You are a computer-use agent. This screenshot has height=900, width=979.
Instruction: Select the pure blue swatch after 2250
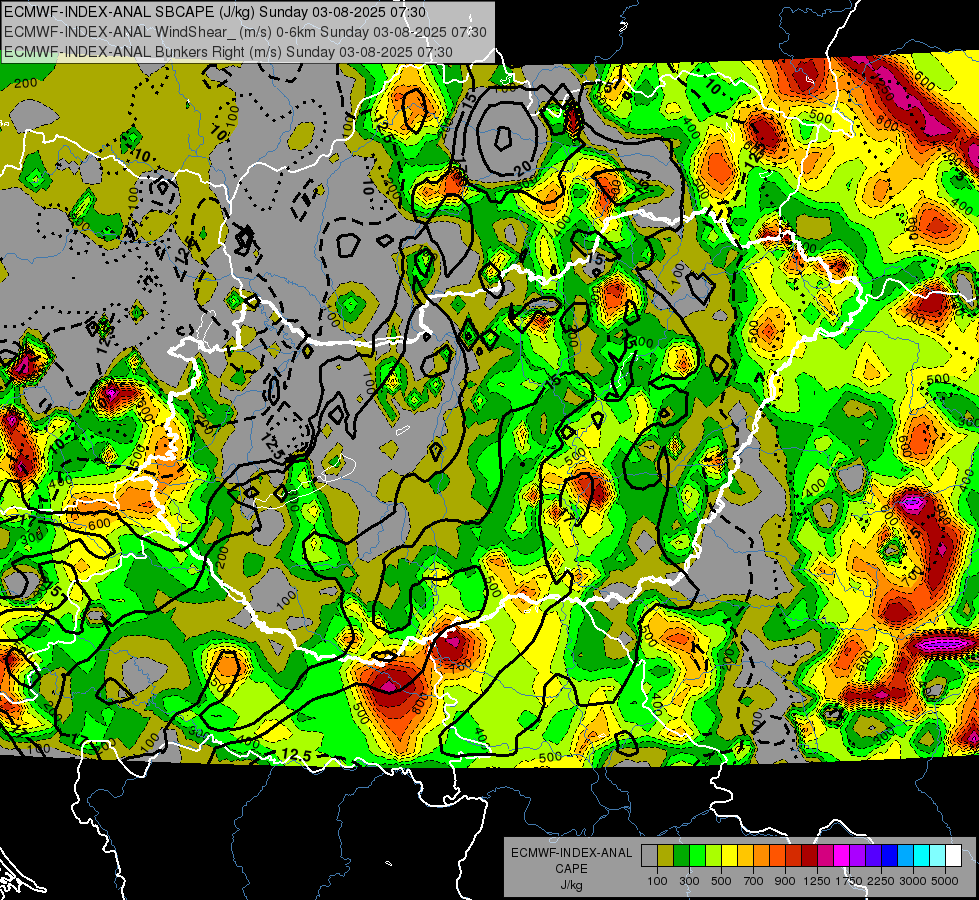(890, 856)
